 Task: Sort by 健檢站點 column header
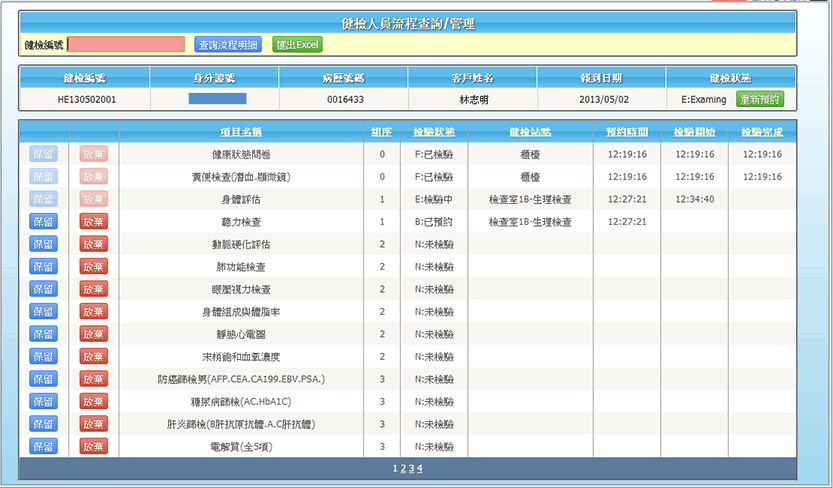(530, 132)
